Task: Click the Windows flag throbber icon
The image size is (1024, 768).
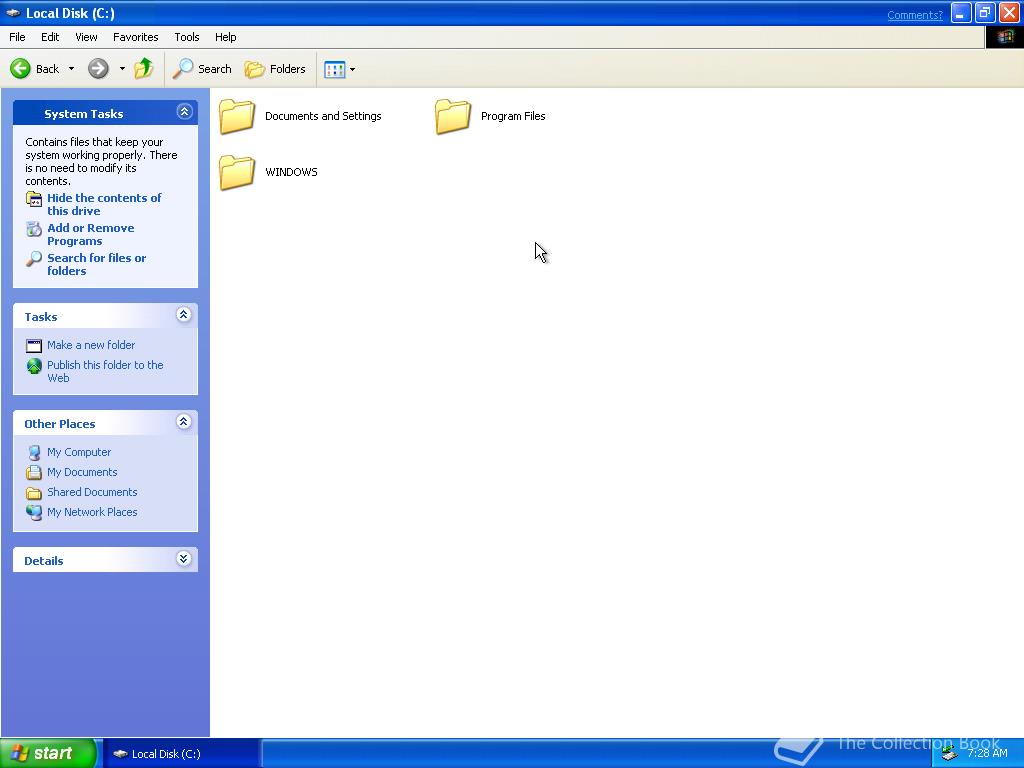Action: point(1004,37)
